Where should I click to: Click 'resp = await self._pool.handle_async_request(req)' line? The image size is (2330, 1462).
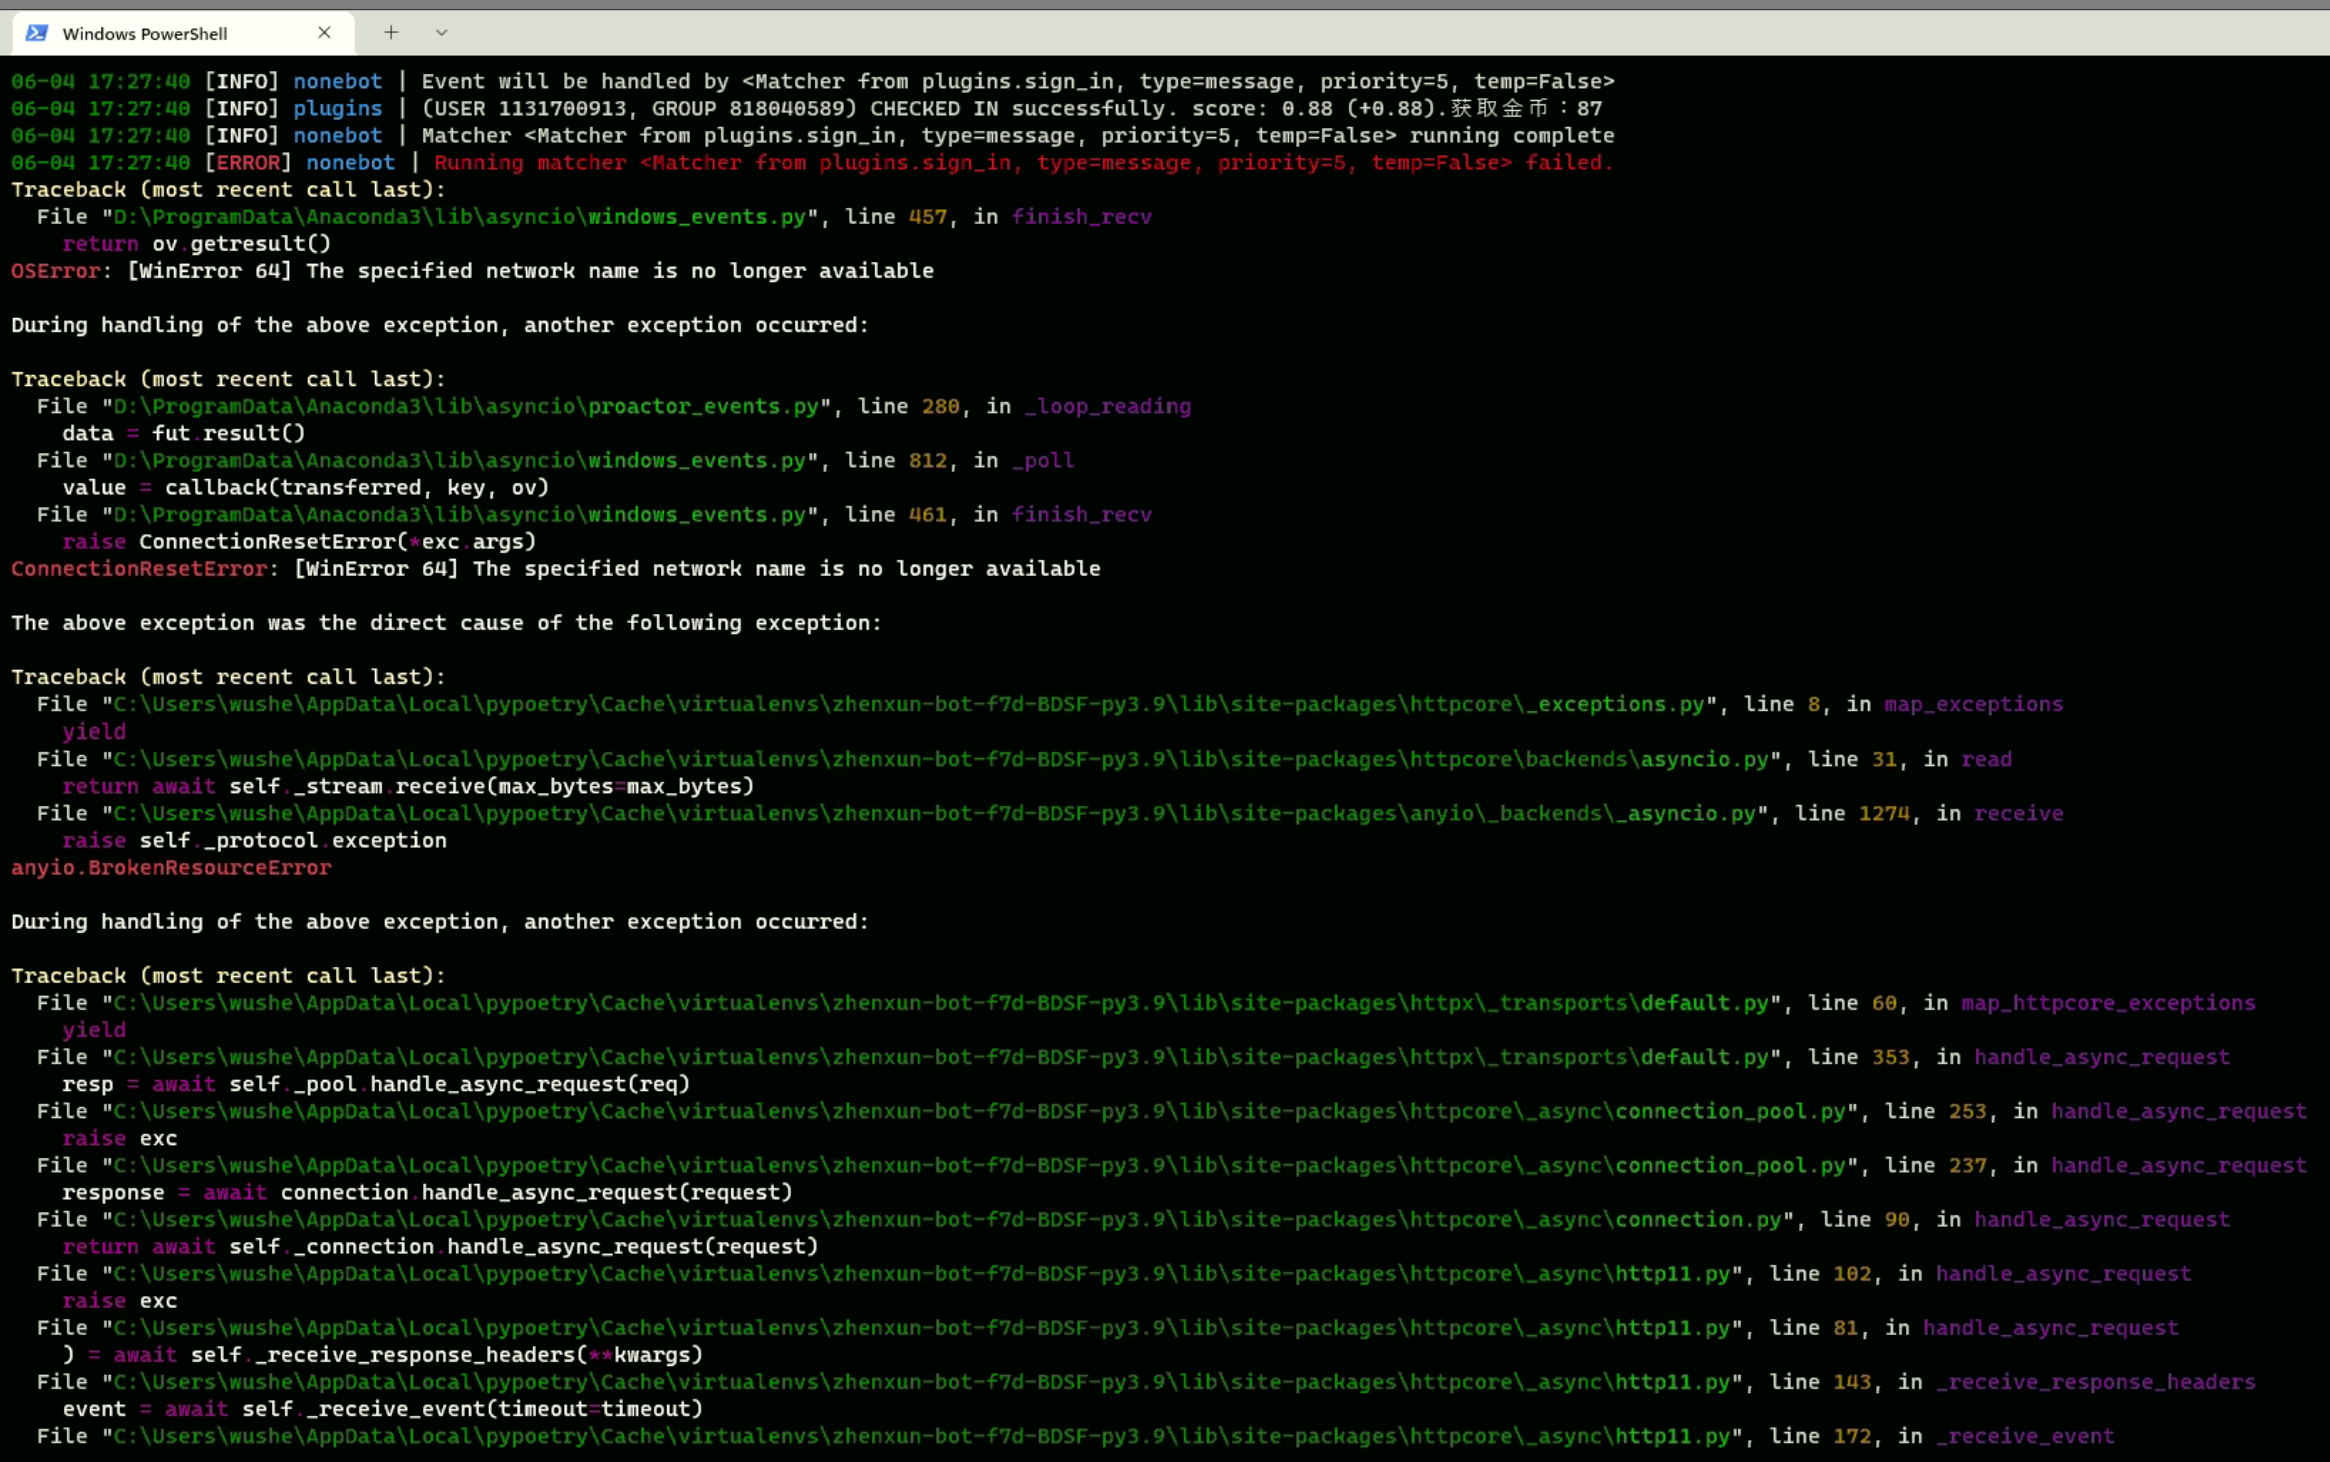(376, 1085)
